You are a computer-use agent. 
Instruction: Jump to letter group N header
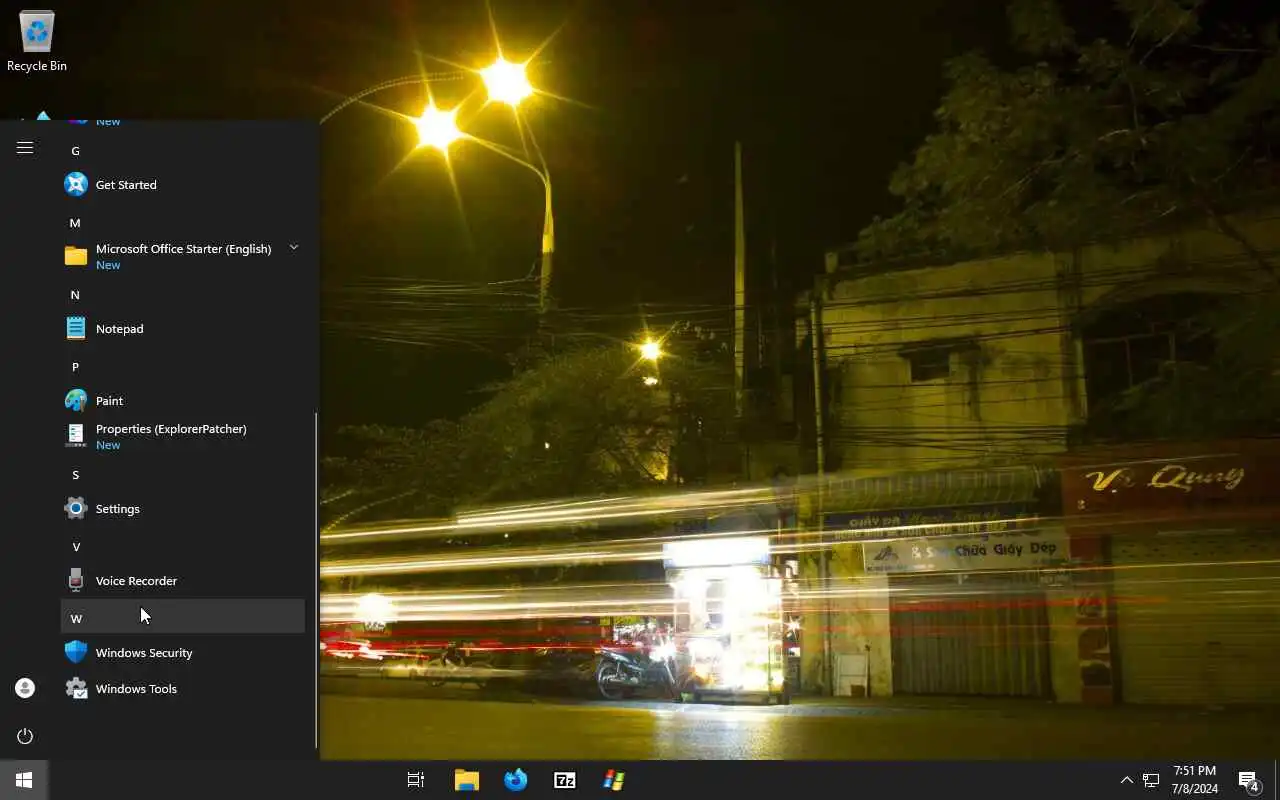tap(75, 295)
